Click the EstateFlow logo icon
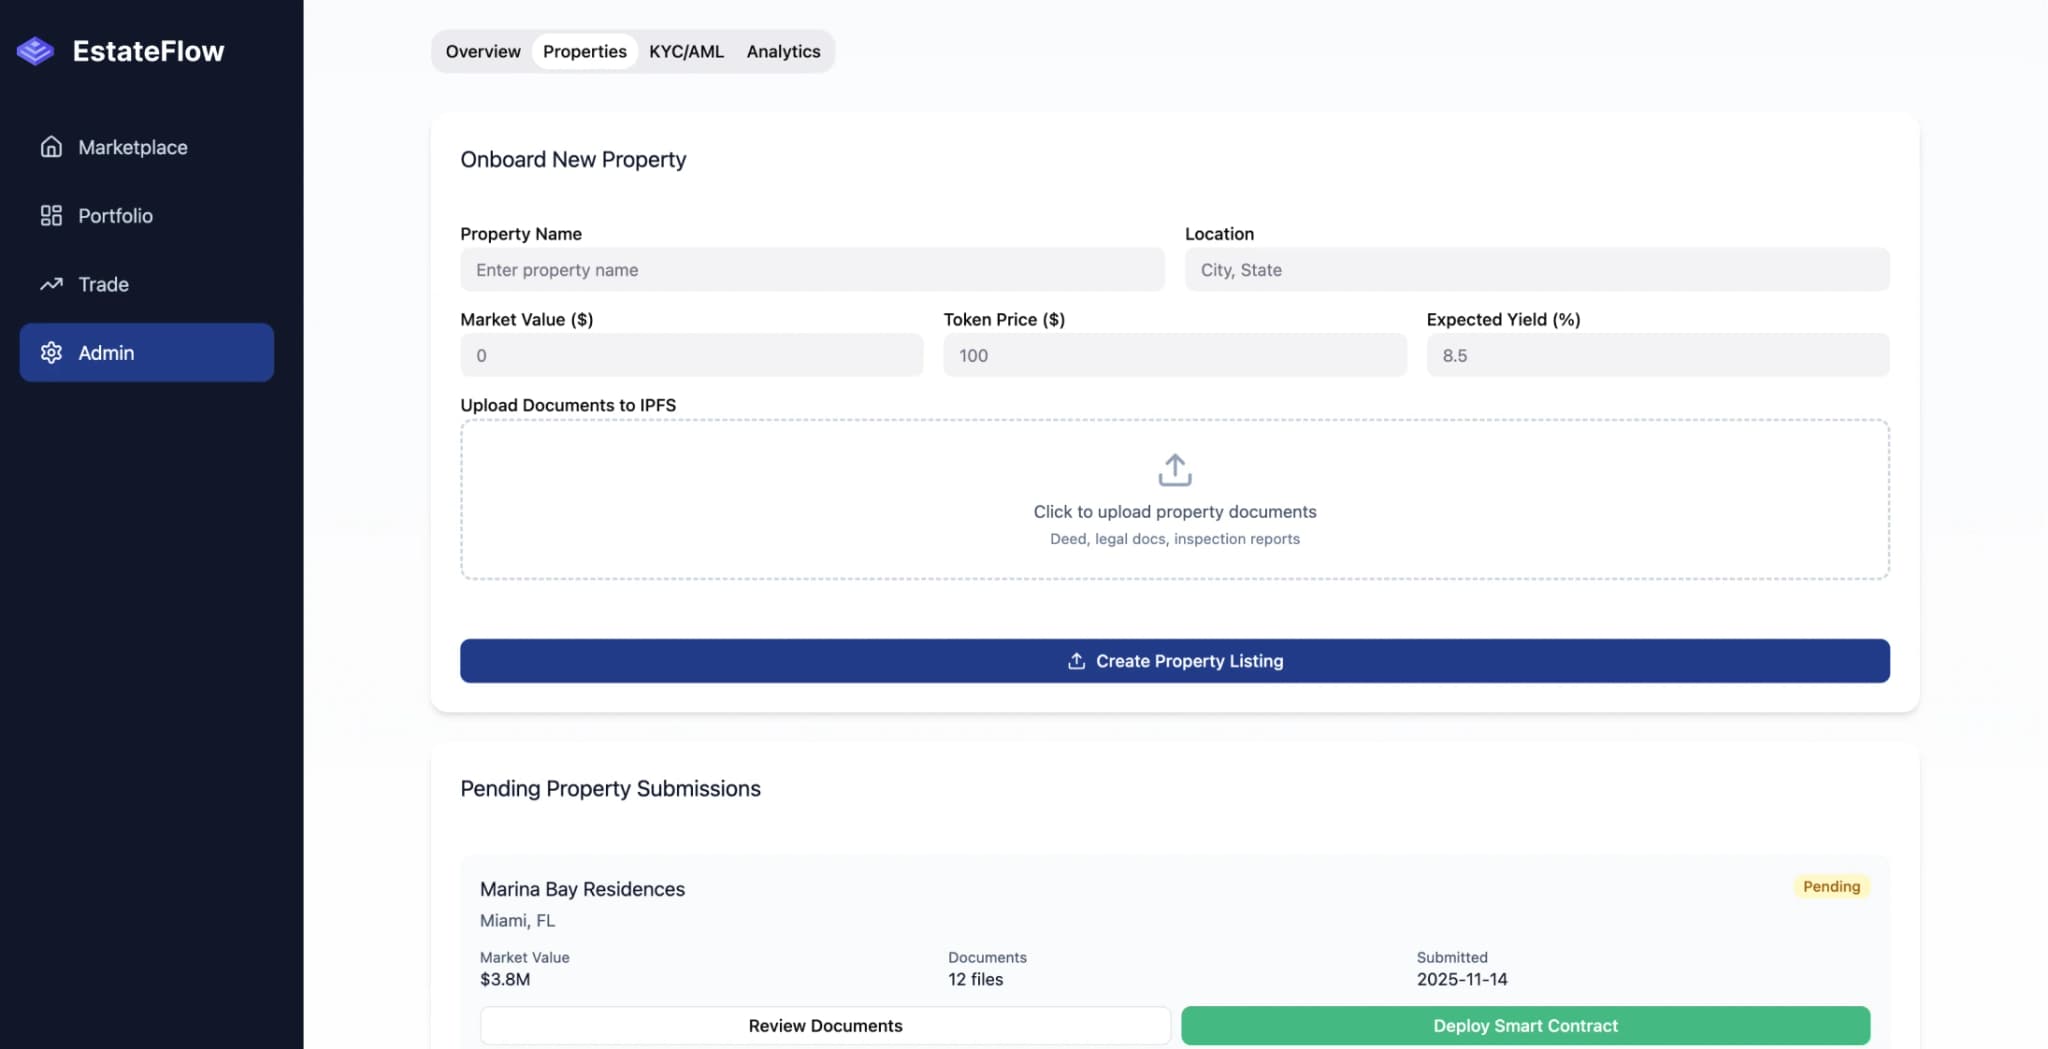The width and height of the screenshot is (2048, 1049). (35, 50)
